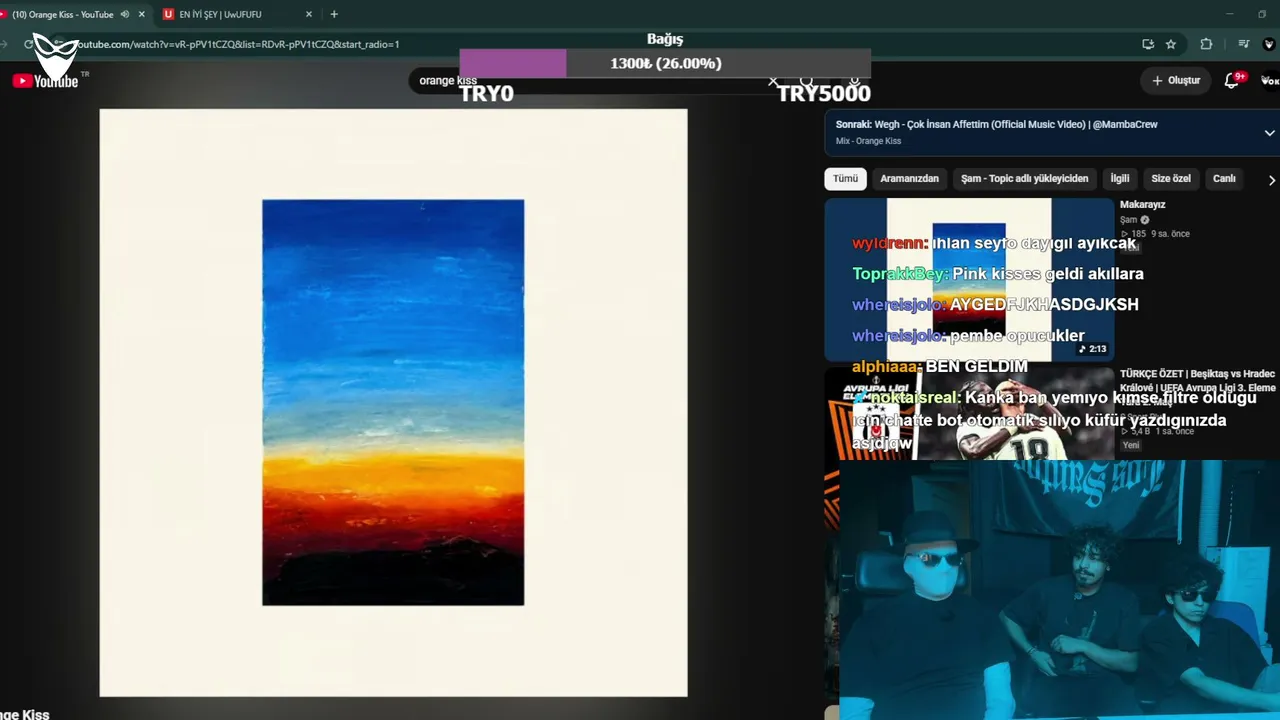Open the YouTube account avatar menu
Viewport: 1280px width, 720px height.
tap(1270, 80)
